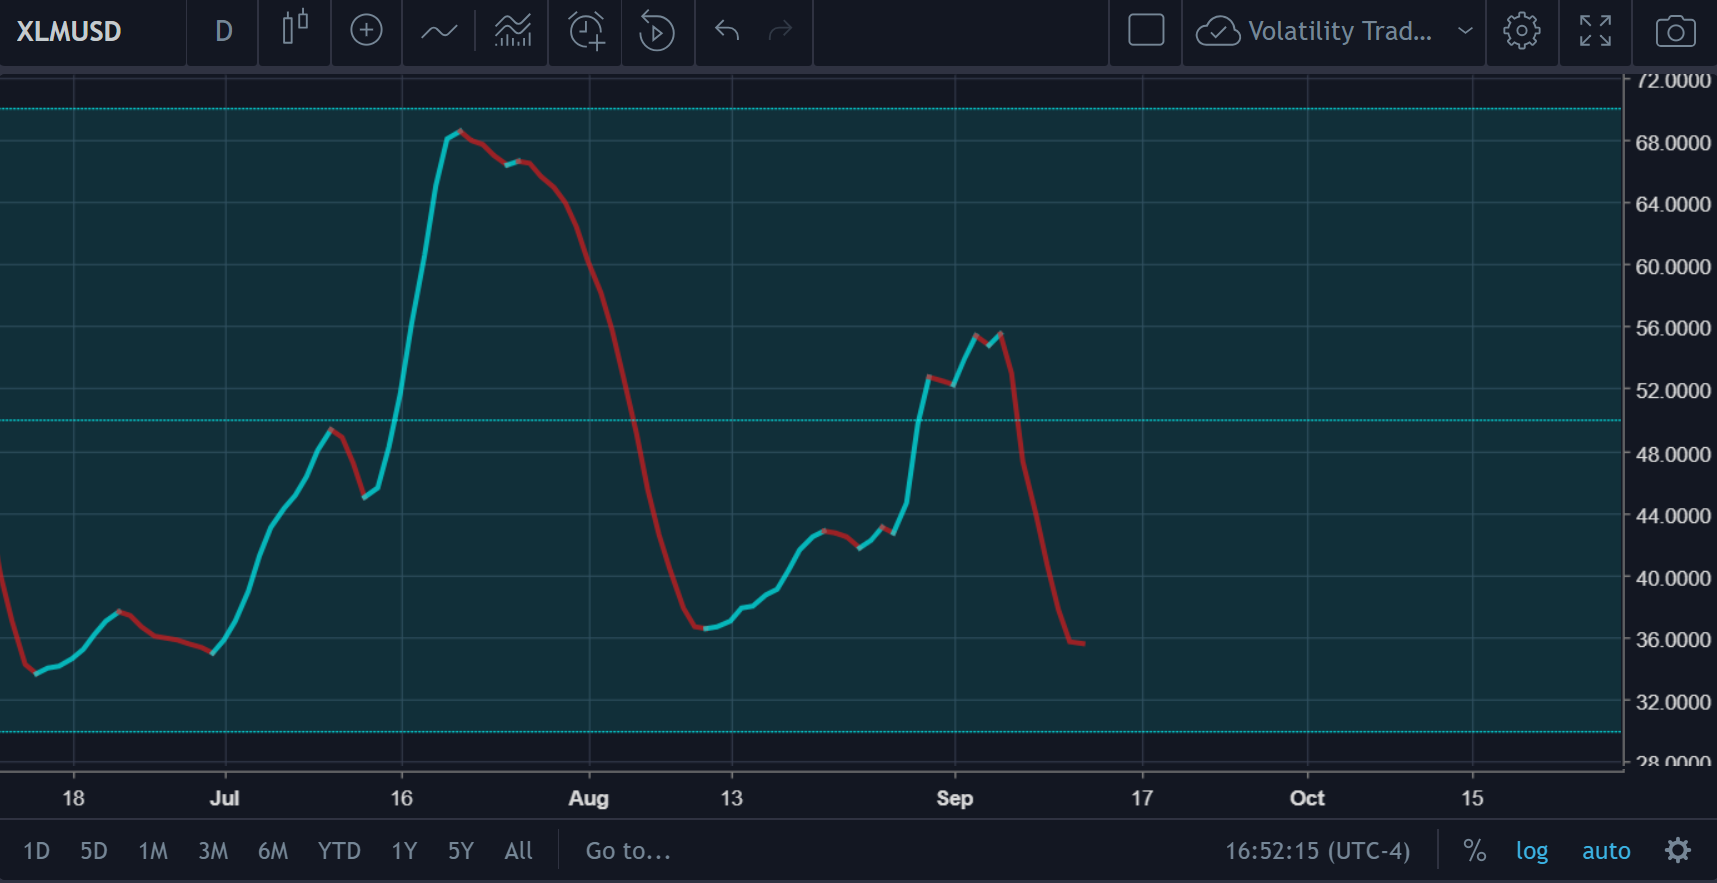Take a chart snapshot with camera icon
Image resolution: width=1717 pixels, height=883 pixels.
click(x=1676, y=32)
